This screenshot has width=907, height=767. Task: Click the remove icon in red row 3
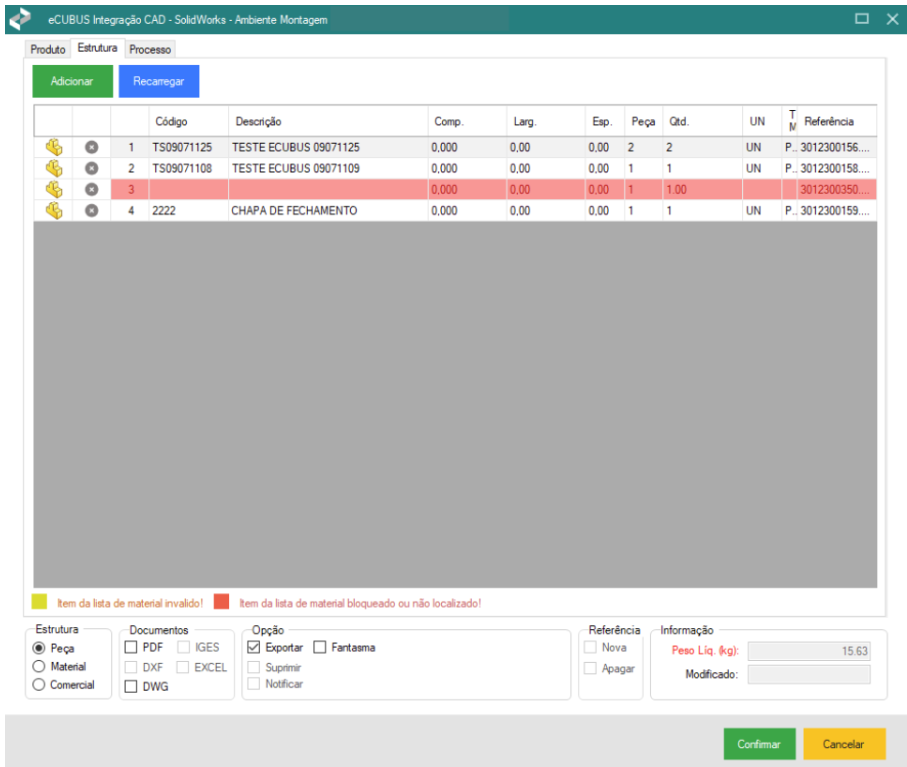91,189
